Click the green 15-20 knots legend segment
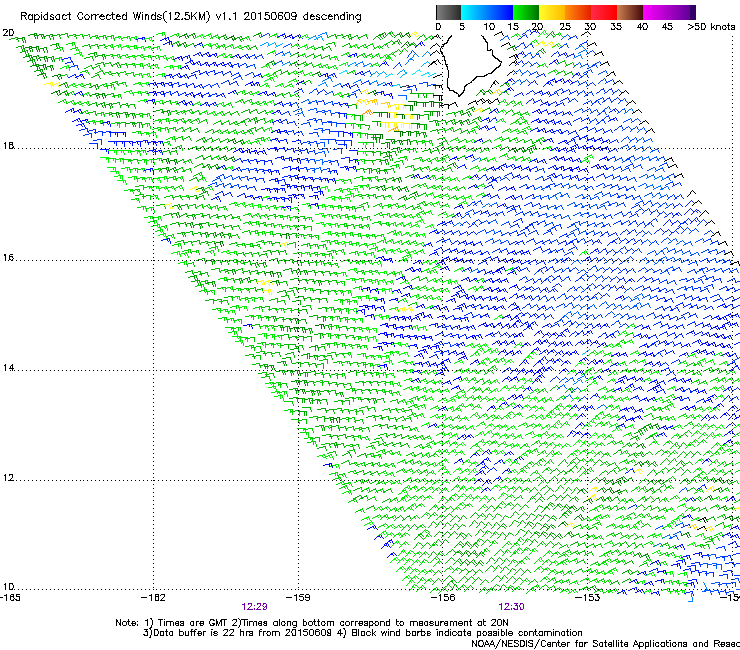The height and width of the screenshot is (650, 740). point(526,12)
